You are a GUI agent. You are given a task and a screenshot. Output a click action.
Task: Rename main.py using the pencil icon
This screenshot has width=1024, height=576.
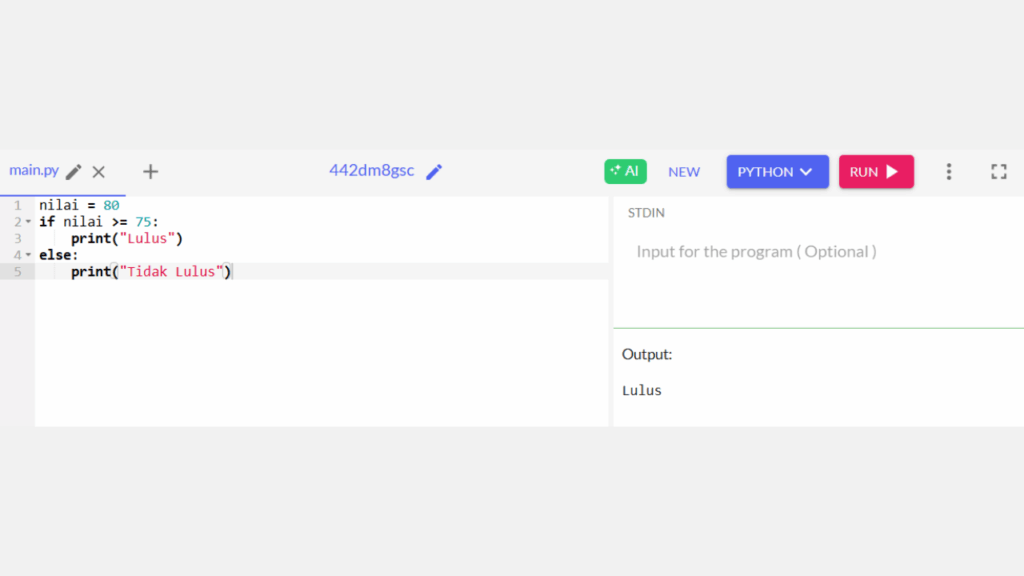click(73, 170)
